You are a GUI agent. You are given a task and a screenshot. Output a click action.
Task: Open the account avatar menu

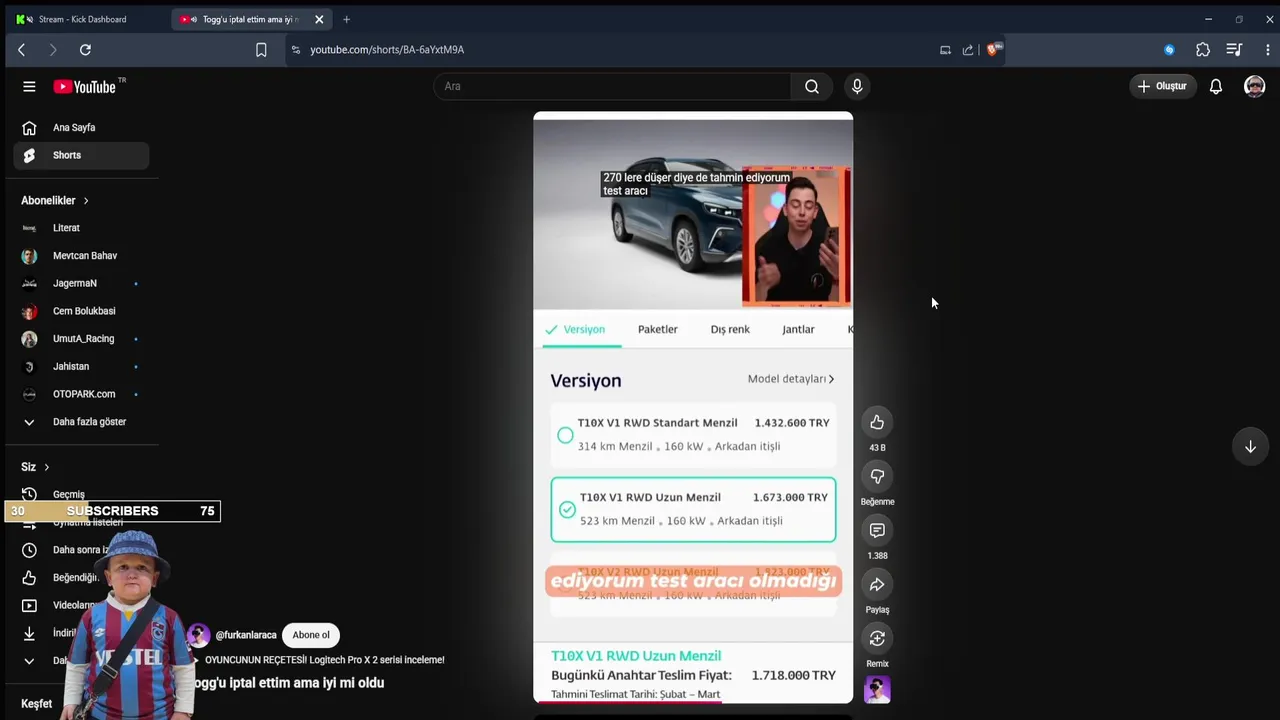tap(1254, 87)
